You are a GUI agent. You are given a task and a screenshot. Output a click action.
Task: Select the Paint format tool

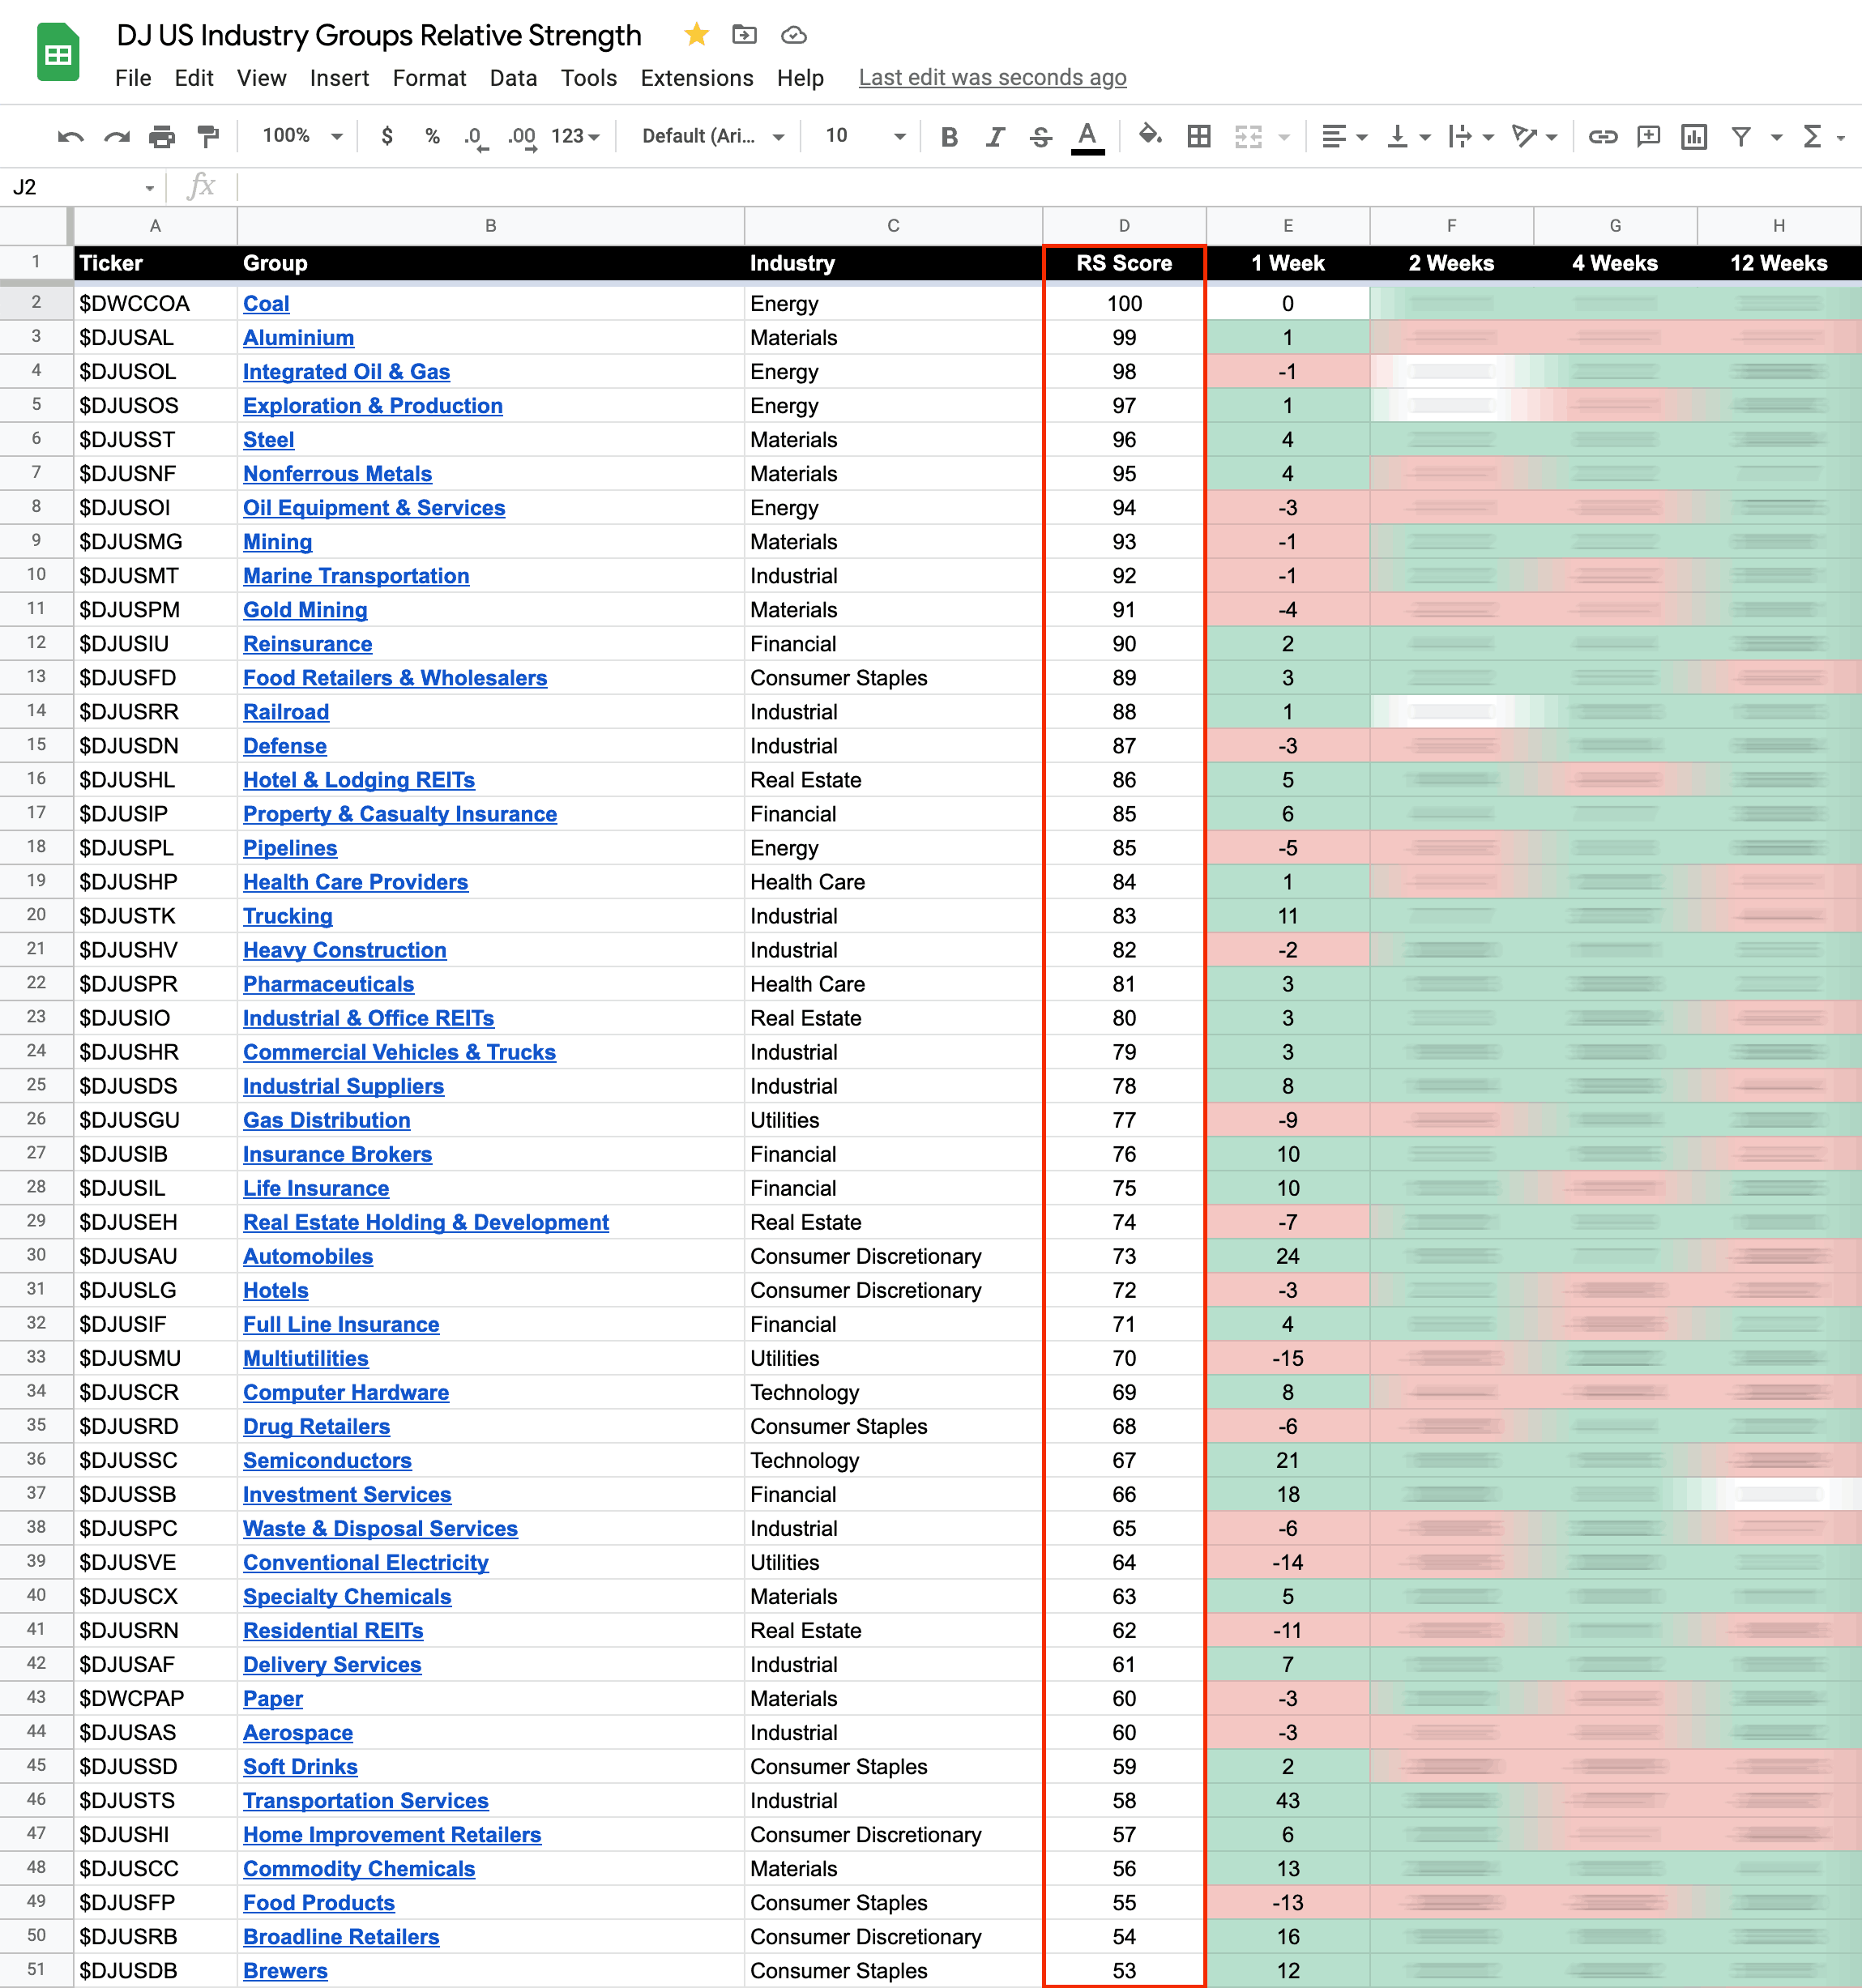(x=208, y=136)
